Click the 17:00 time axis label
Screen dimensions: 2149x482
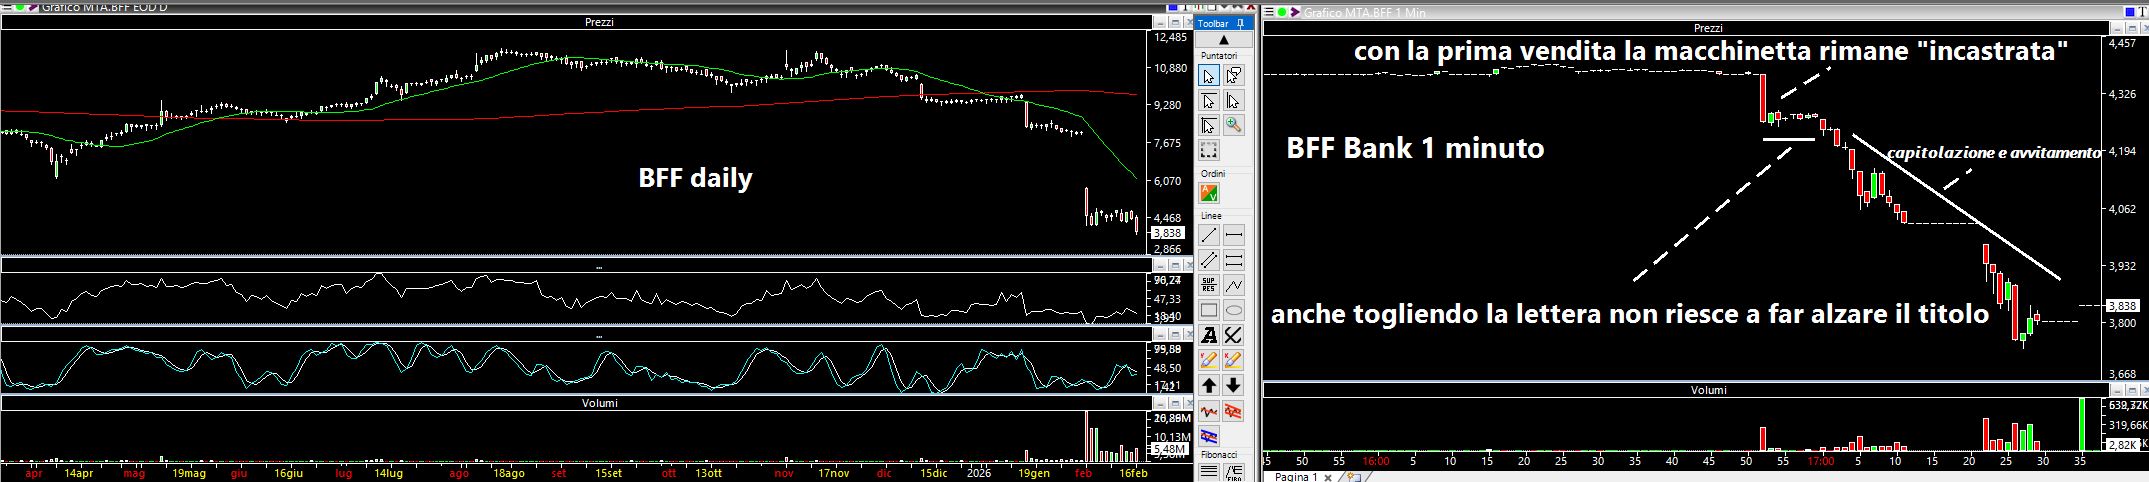[x=1821, y=462]
